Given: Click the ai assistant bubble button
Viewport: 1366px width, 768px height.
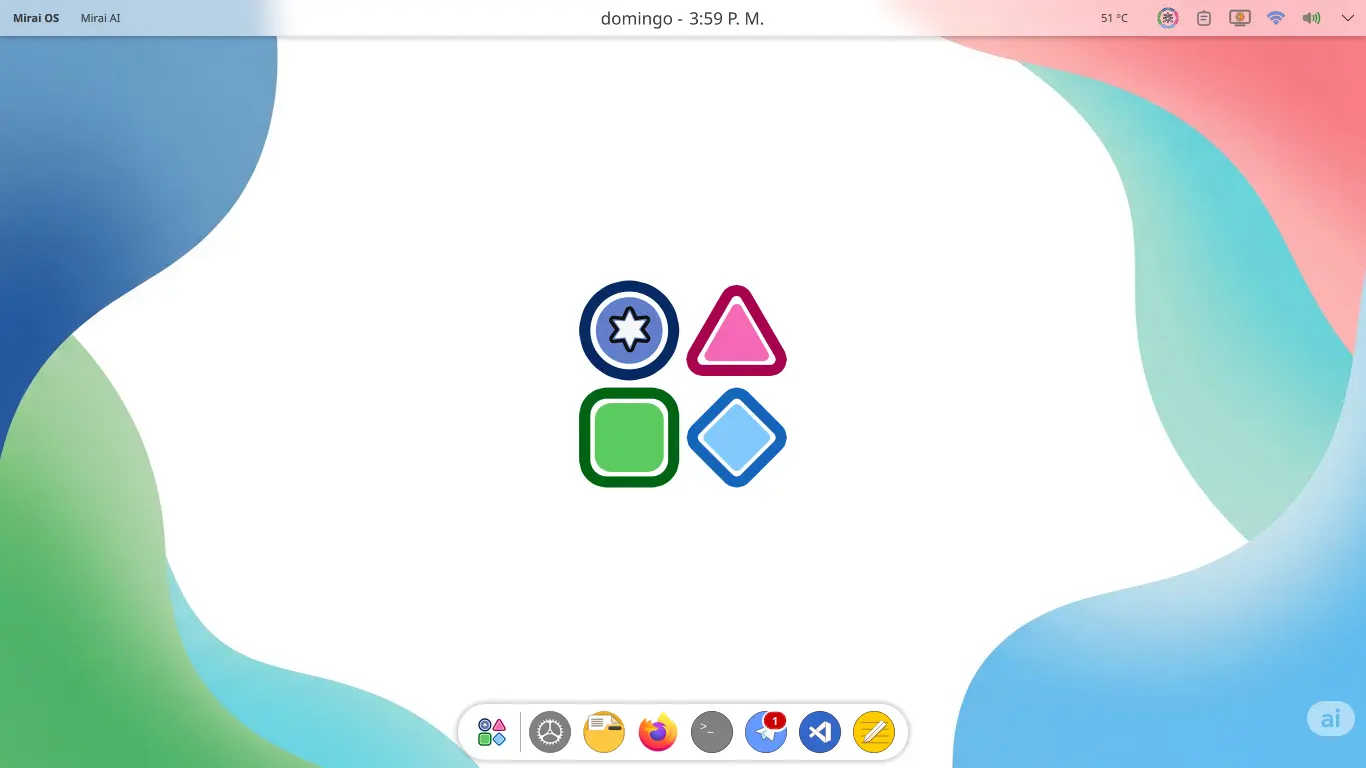Looking at the screenshot, I should (x=1330, y=718).
